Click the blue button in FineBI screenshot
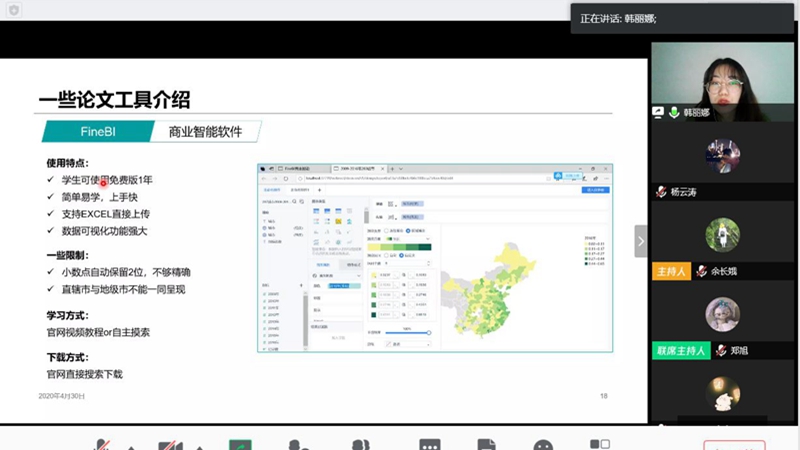Screen dimensions: 800x450 coord(595,190)
